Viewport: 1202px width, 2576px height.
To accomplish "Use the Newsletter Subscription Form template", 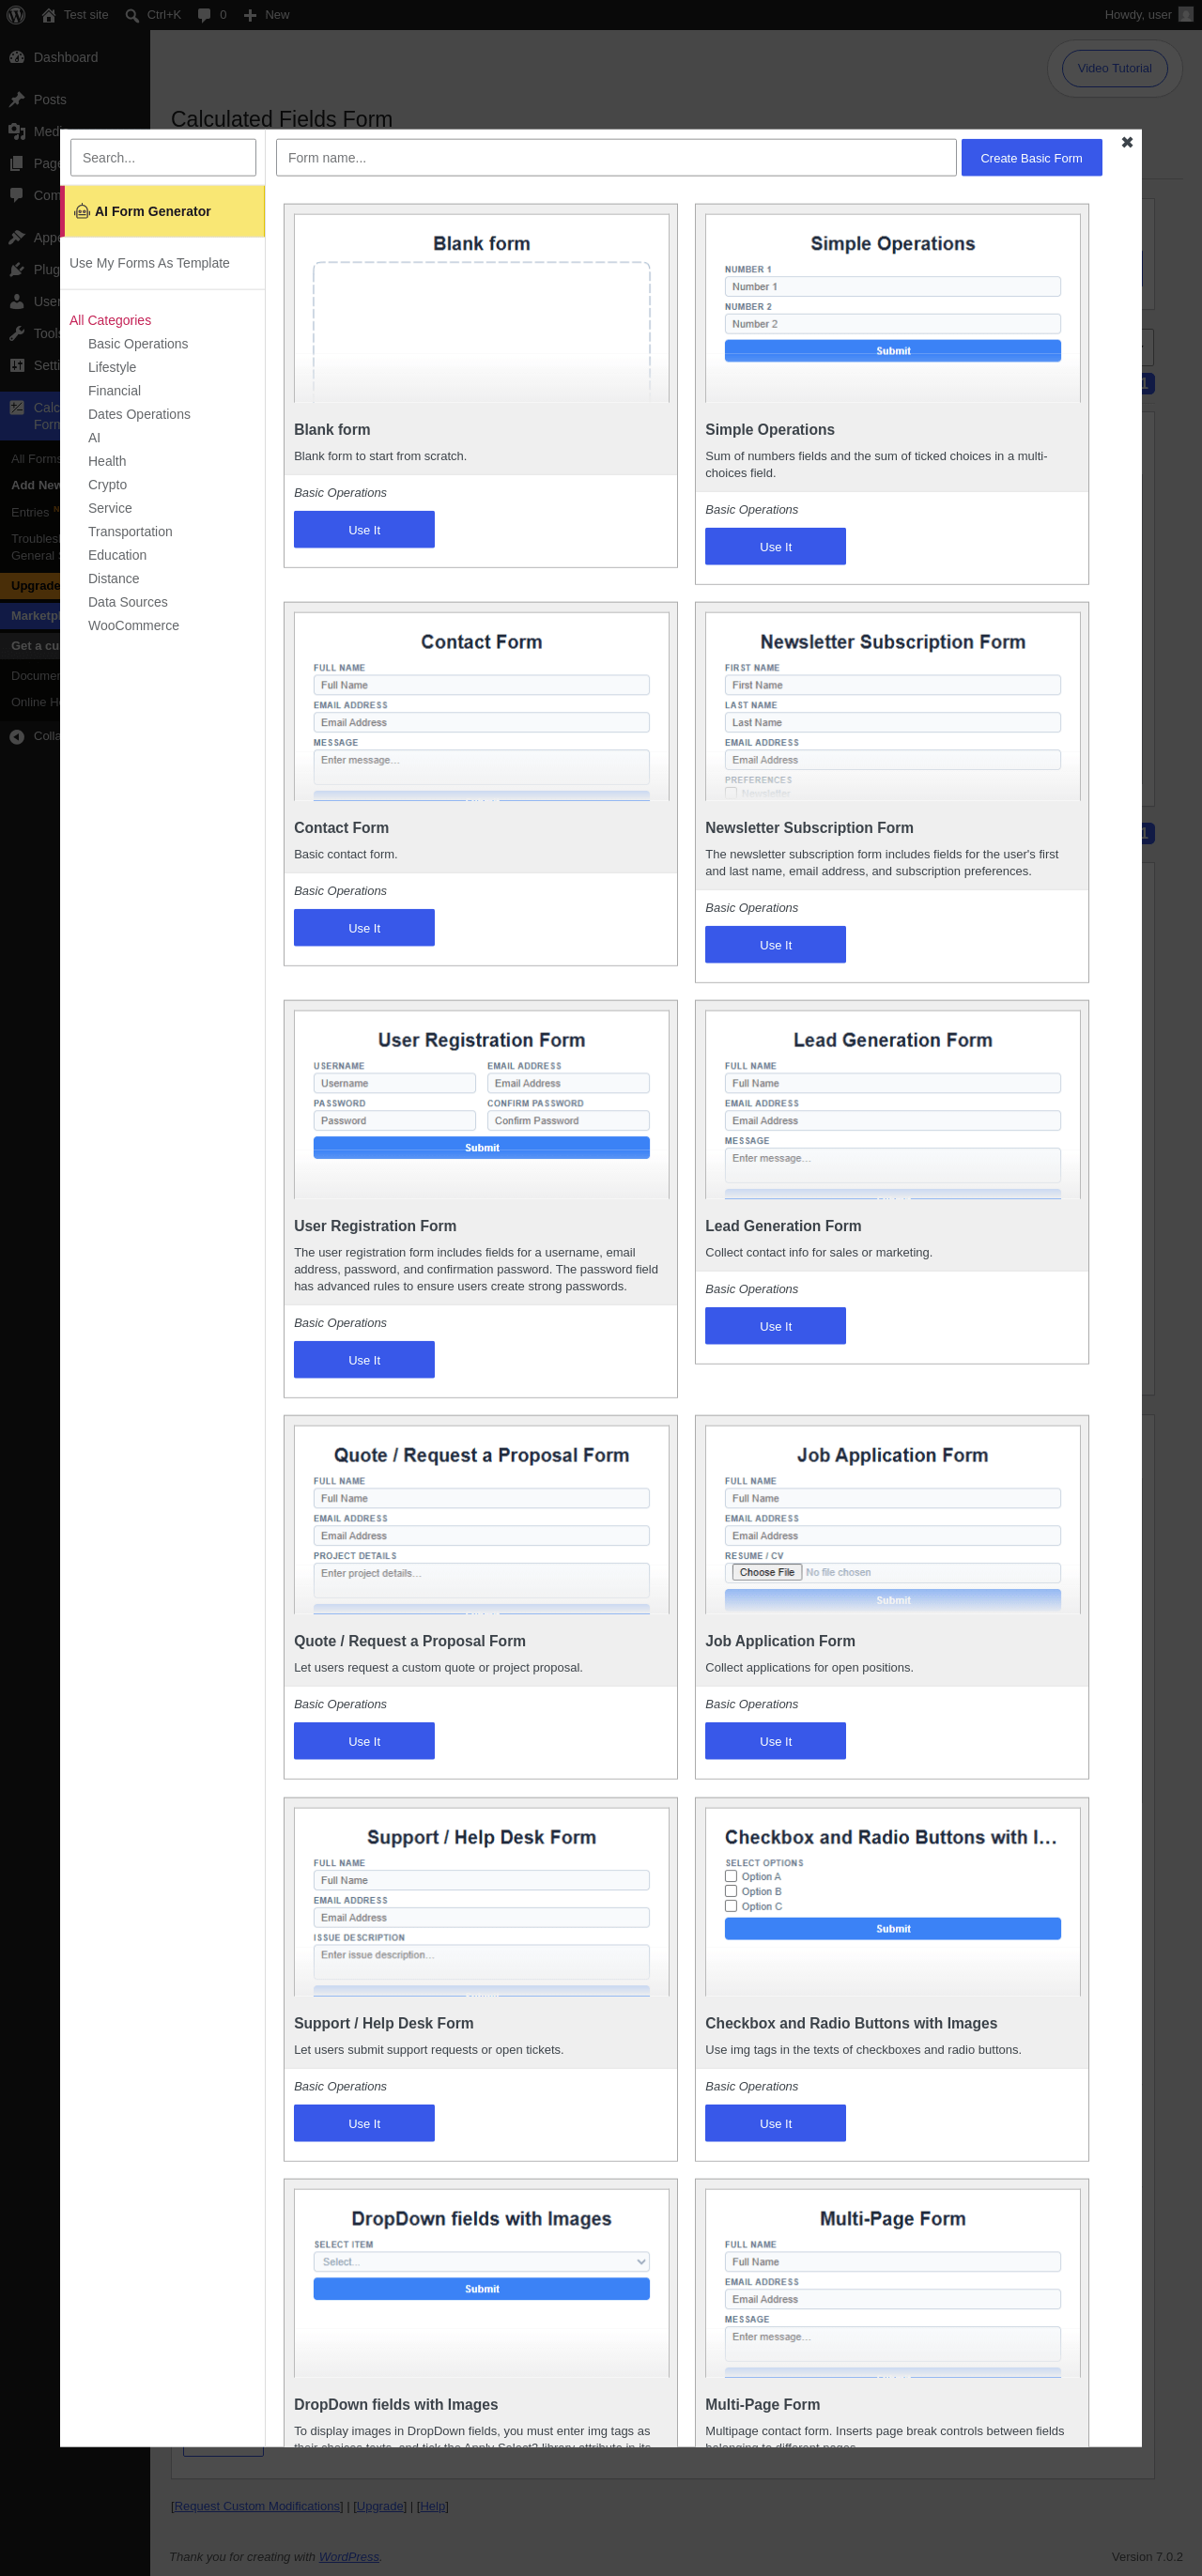I will point(775,945).
